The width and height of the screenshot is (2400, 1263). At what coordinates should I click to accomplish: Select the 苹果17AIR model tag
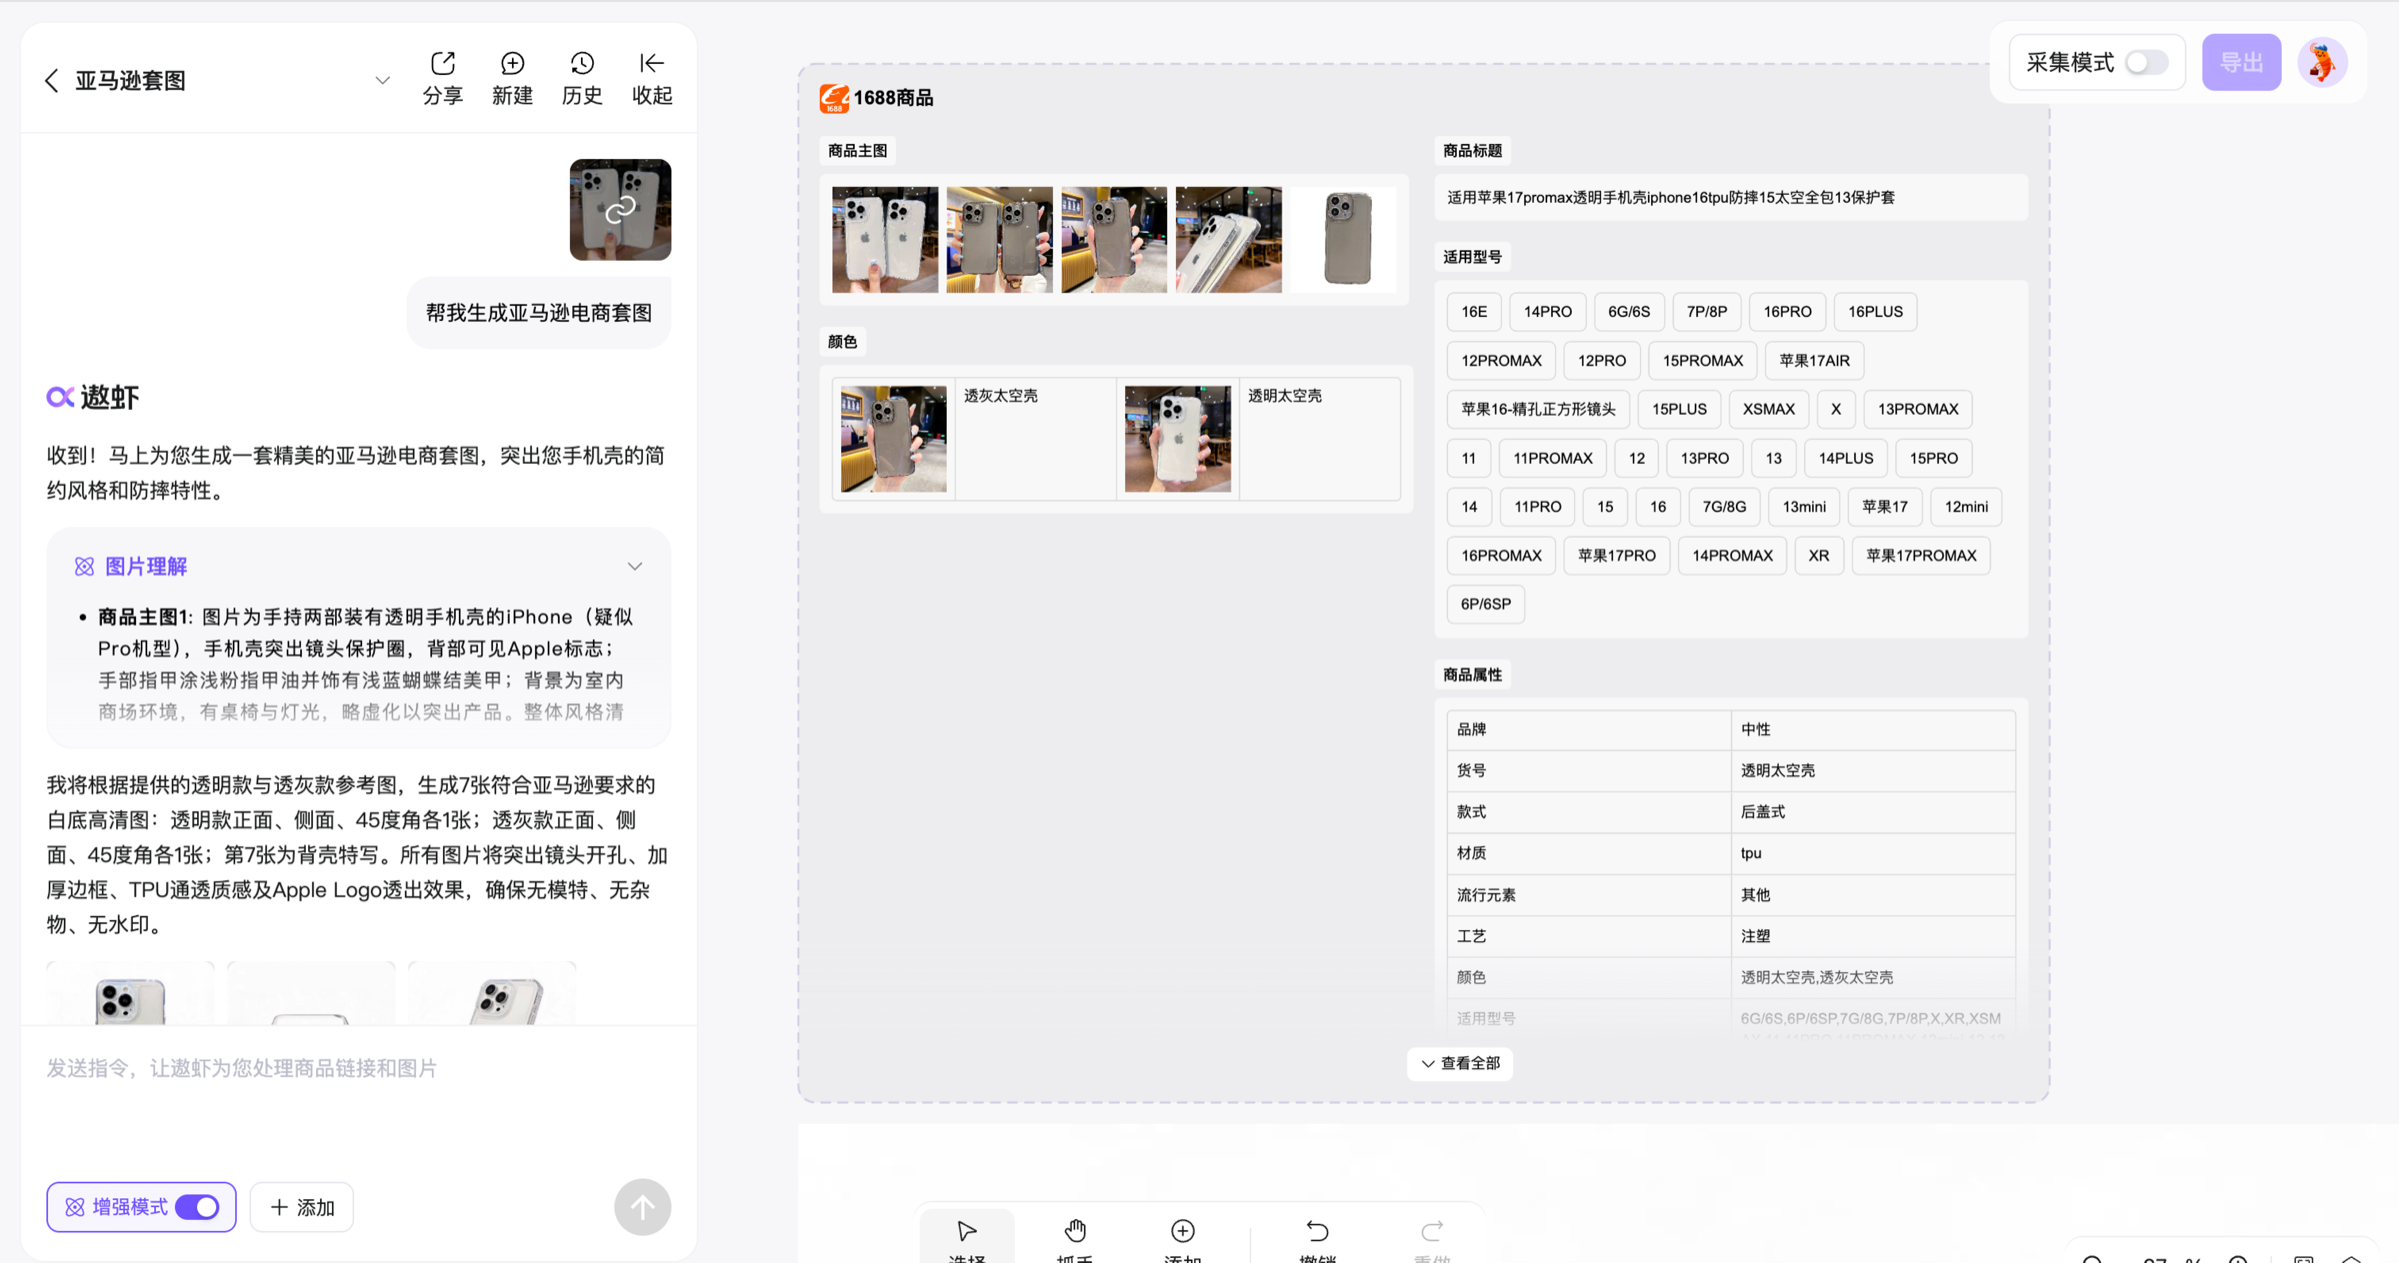tap(1814, 361)
